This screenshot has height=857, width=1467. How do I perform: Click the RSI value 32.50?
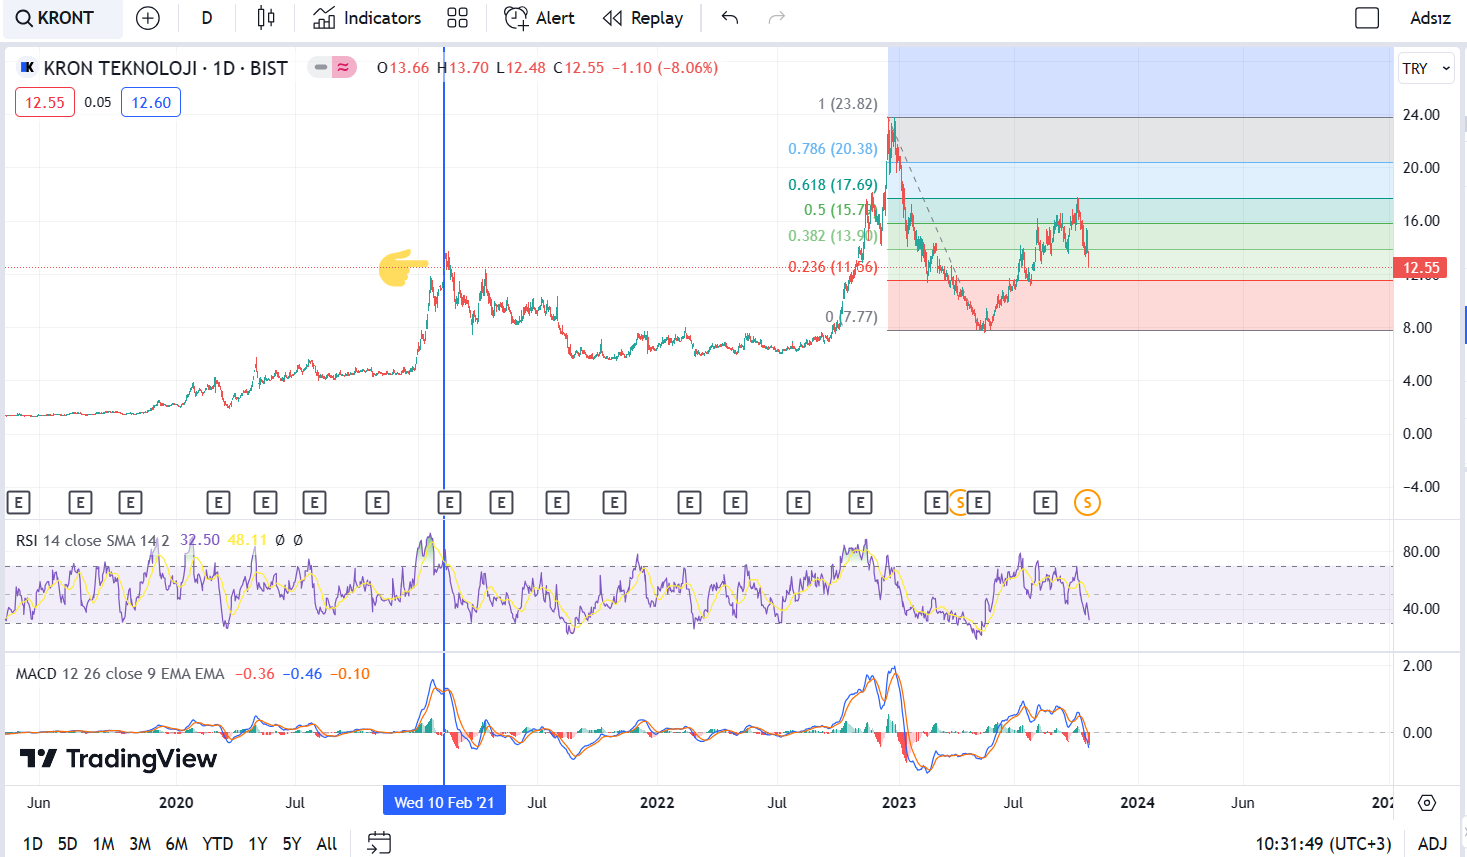(200, 540)
